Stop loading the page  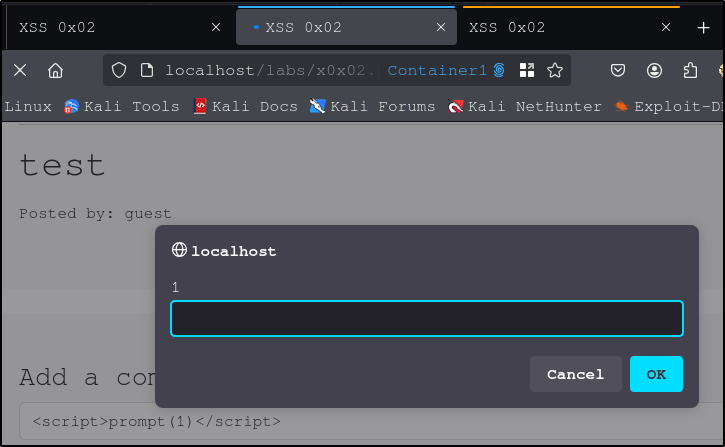[x=20, y=70]
